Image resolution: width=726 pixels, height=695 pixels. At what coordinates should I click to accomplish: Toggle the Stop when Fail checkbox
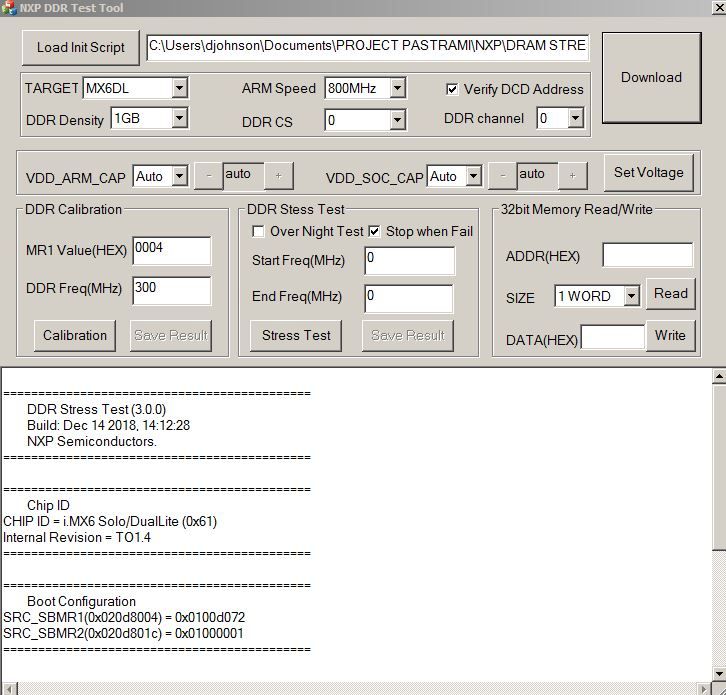(x=374, y=231)
